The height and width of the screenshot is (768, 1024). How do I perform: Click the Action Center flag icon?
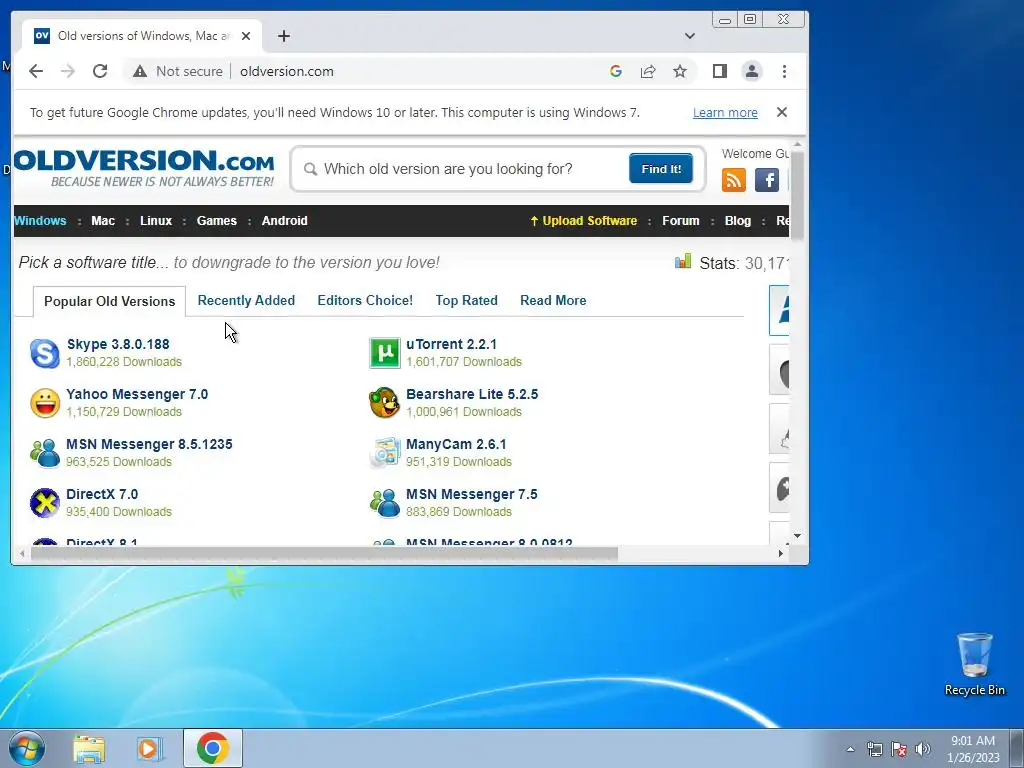(x=899, y=749)
